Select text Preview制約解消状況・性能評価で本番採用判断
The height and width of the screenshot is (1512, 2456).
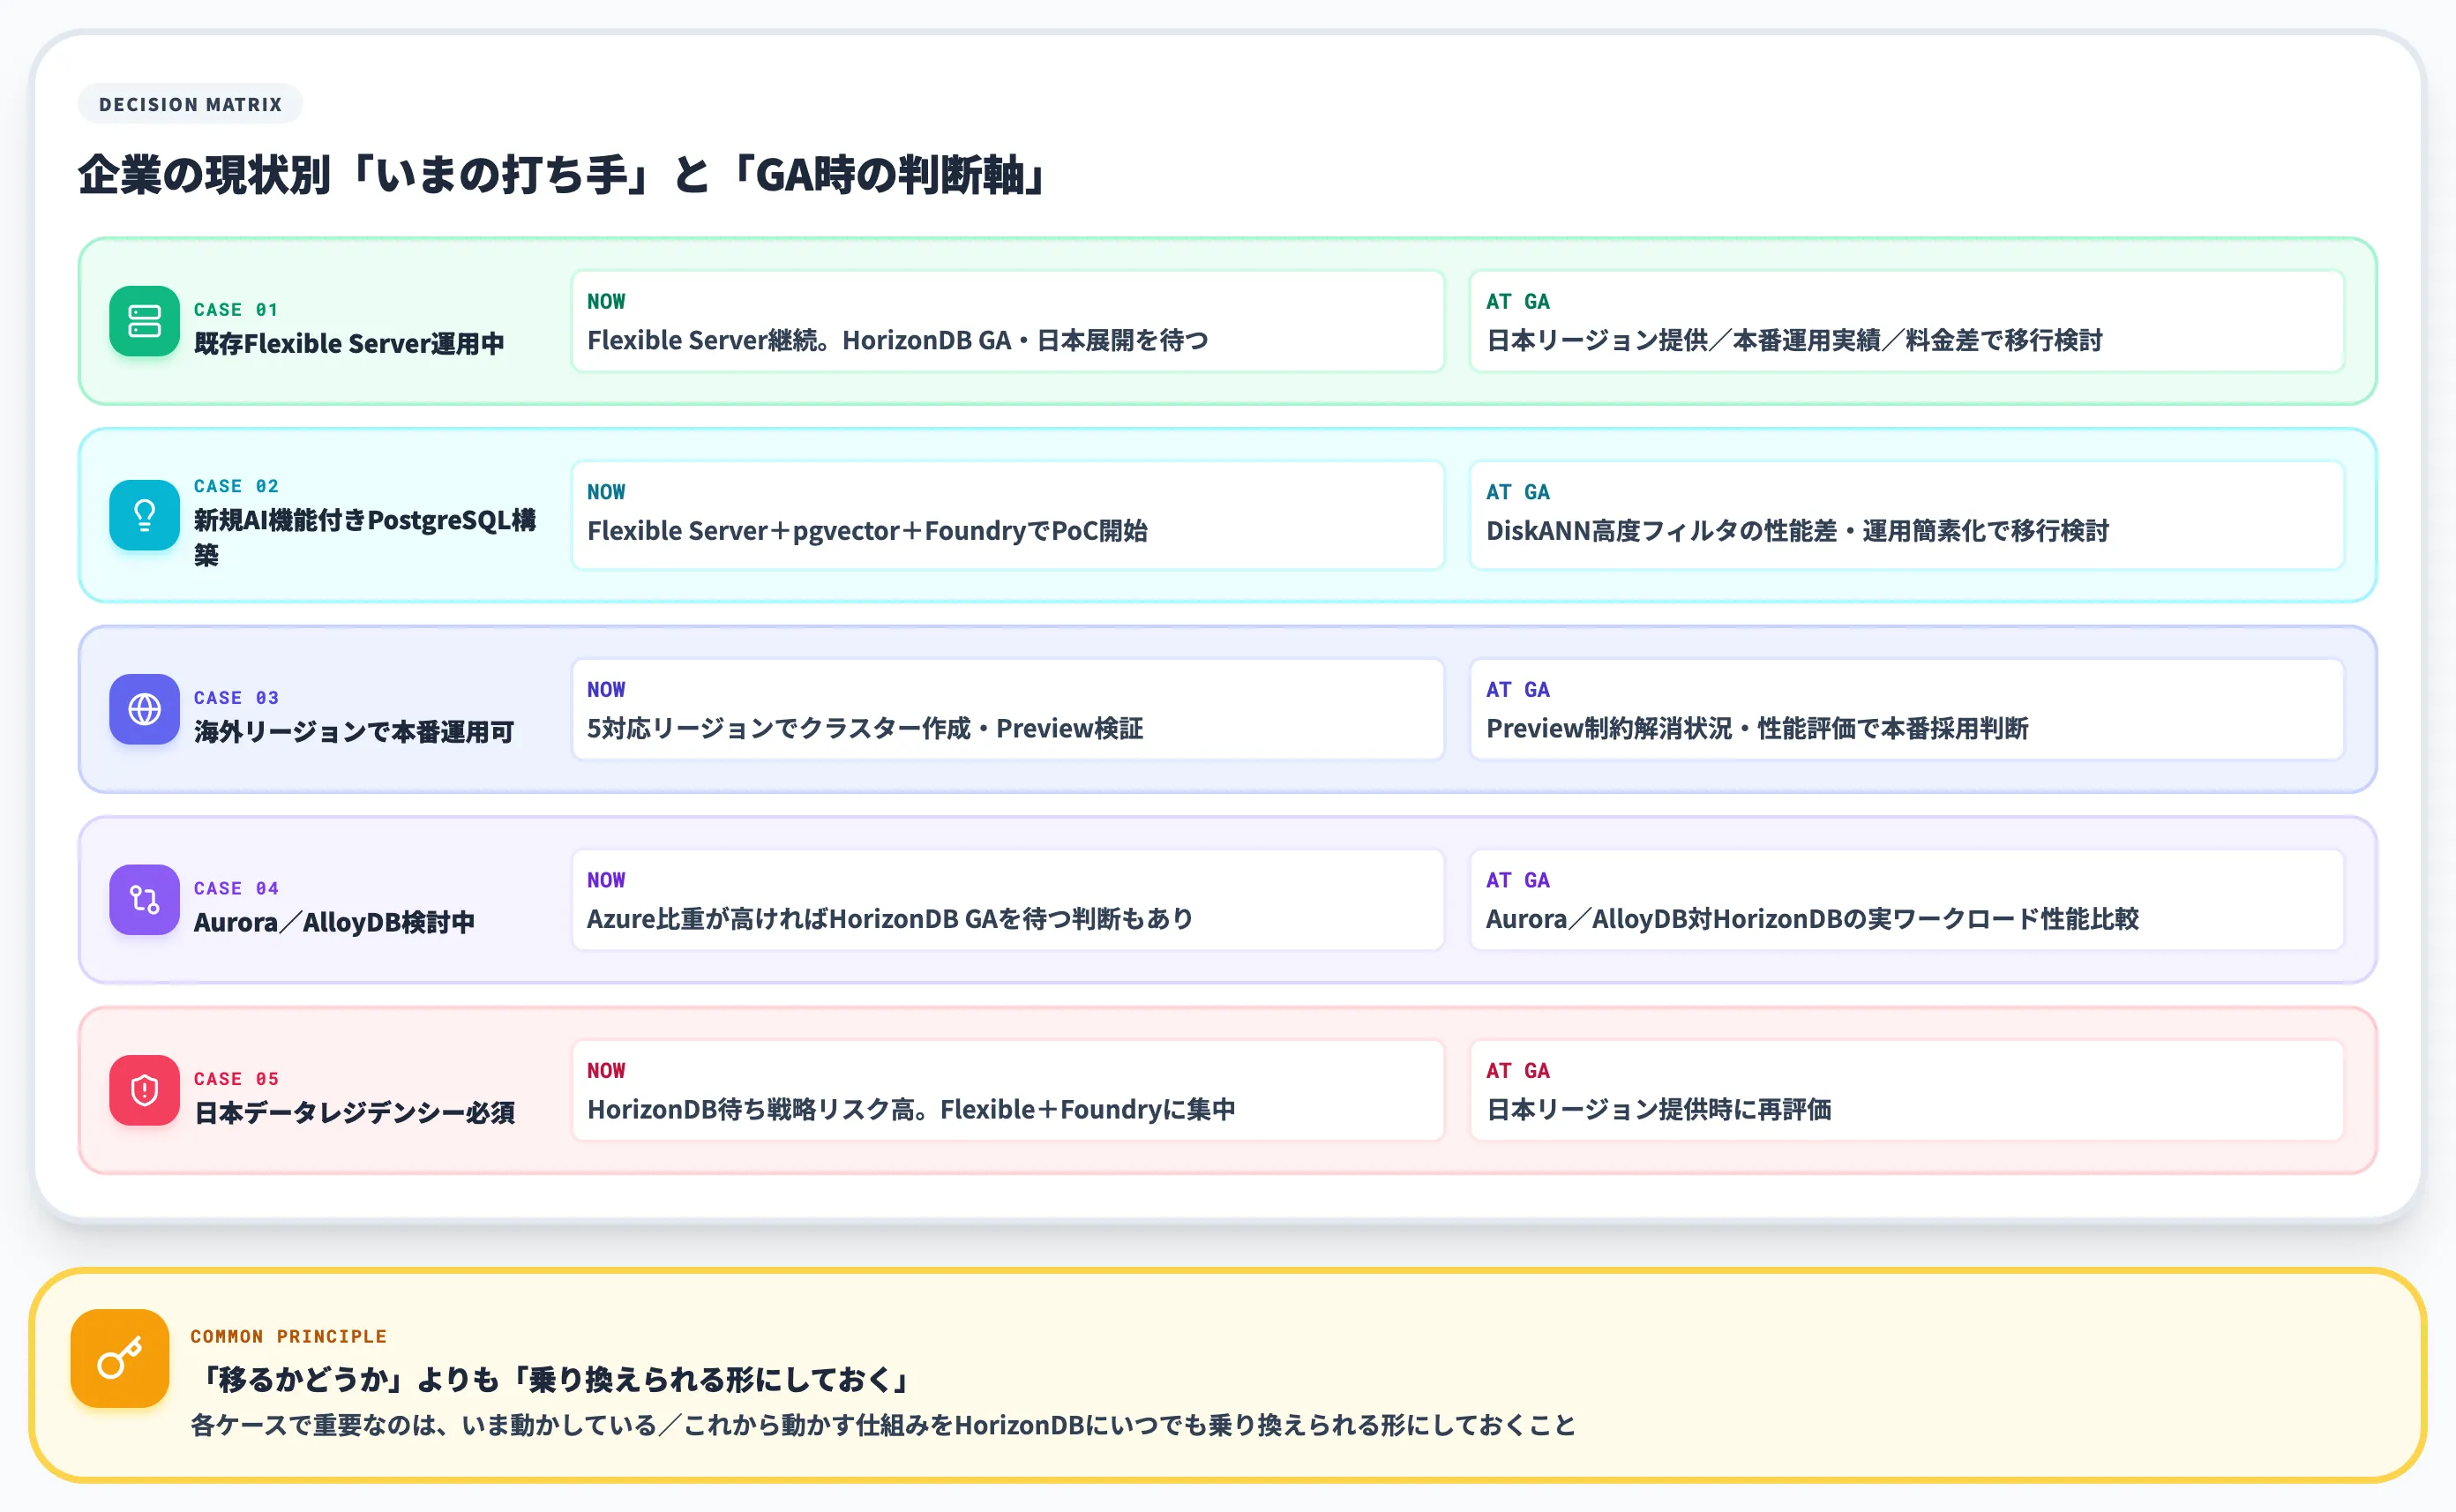point(1757,728)
